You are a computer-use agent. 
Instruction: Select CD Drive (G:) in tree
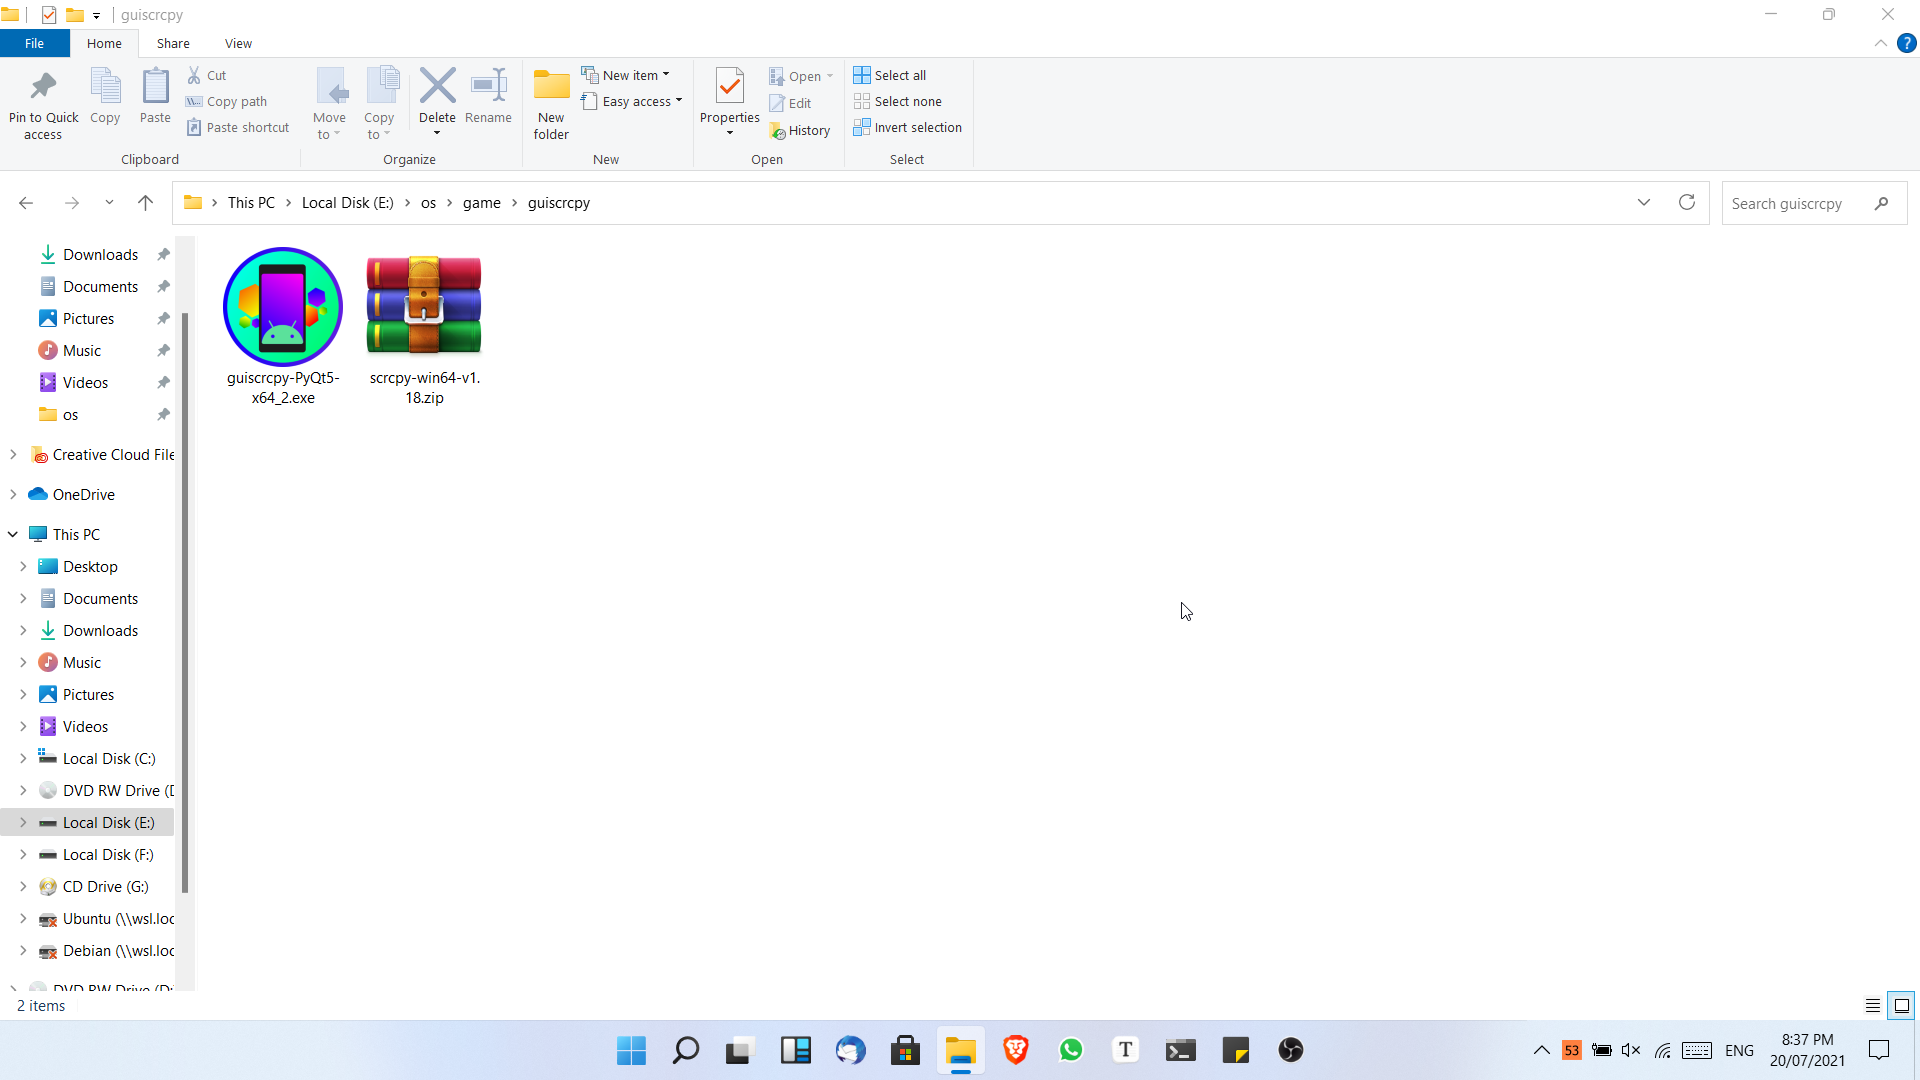[x=105, y=887]
